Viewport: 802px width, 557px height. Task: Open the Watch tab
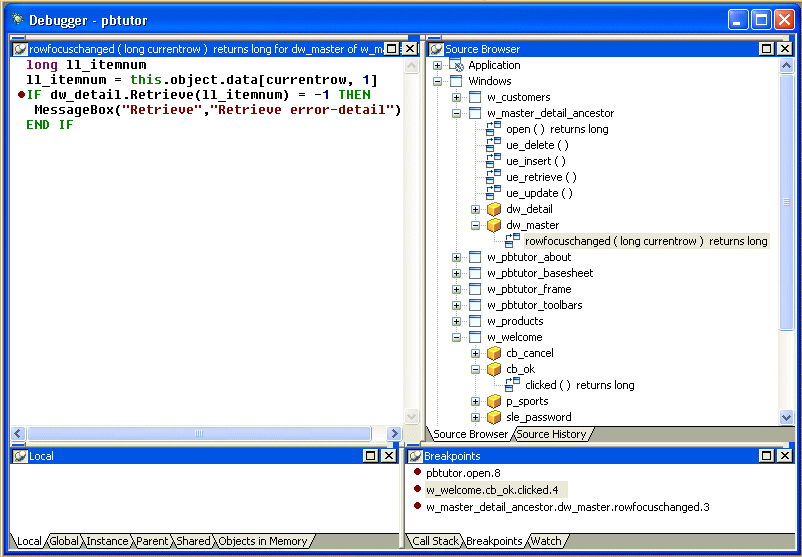point(546,541)
